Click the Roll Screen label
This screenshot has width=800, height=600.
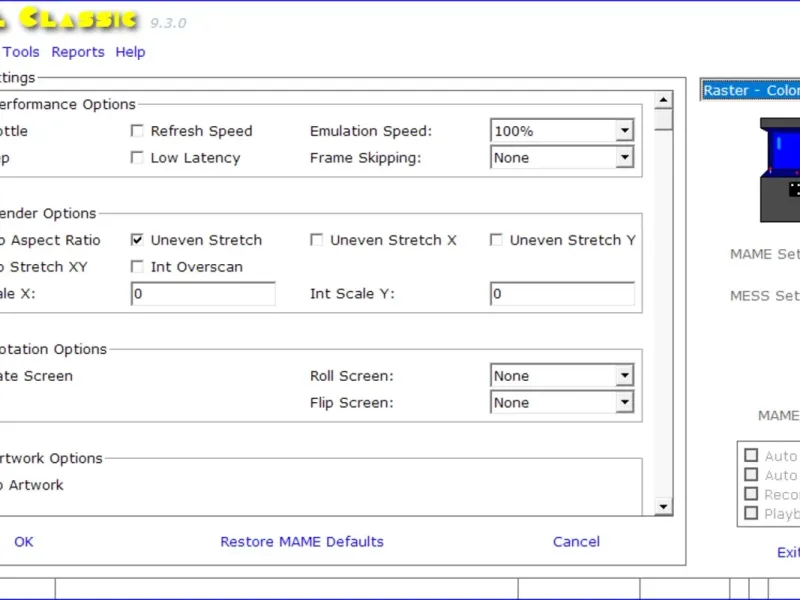[x=352, y=376]
